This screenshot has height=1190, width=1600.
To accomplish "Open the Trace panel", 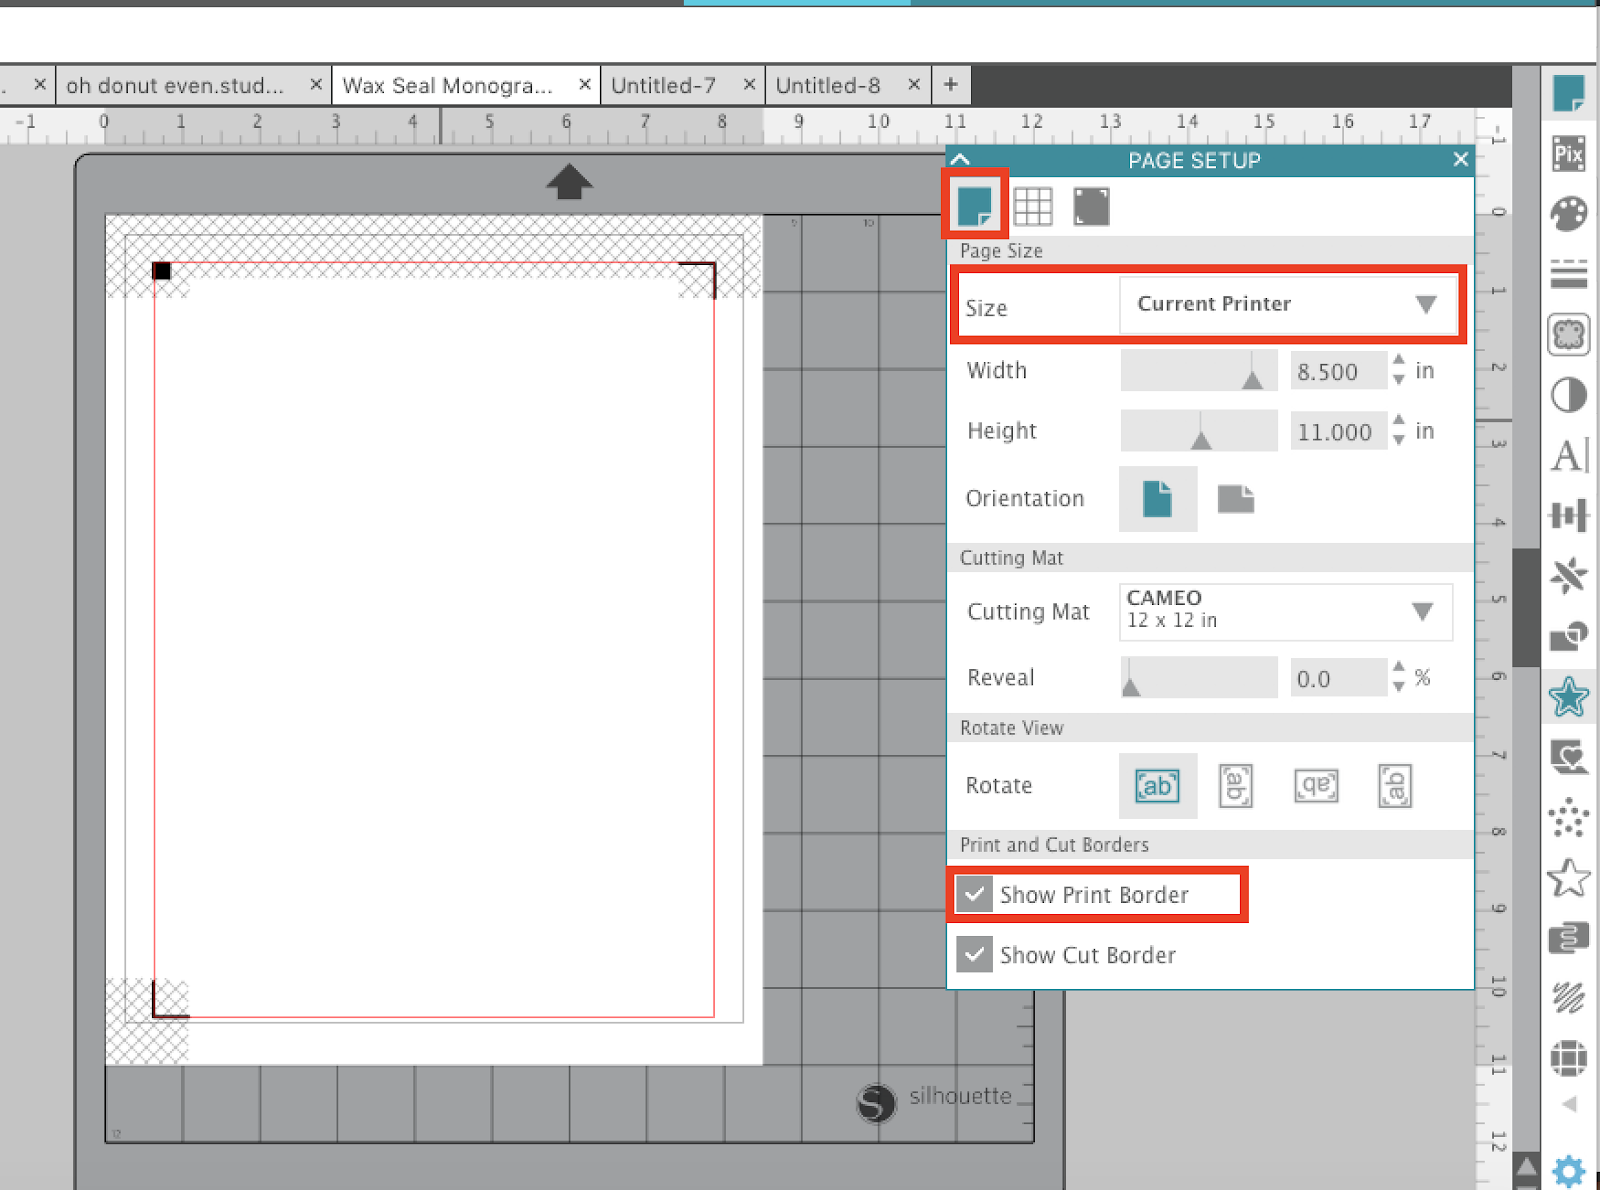I will click(1569, 337).
